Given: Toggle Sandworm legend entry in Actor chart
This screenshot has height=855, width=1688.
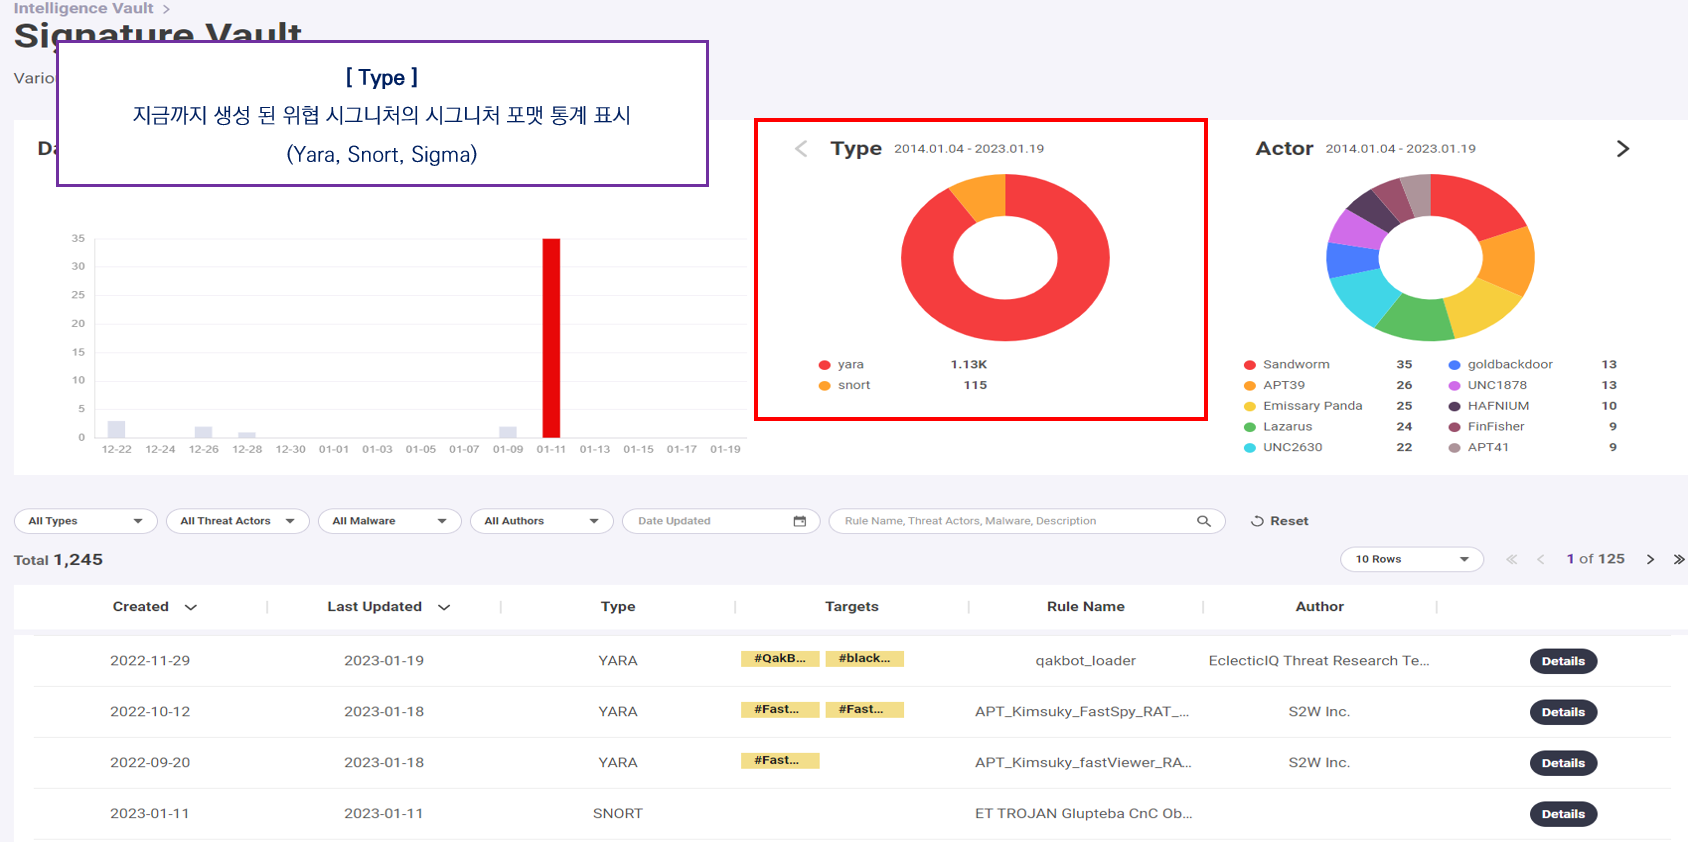Looking at the screenshot, I should tap(1287, 364).
